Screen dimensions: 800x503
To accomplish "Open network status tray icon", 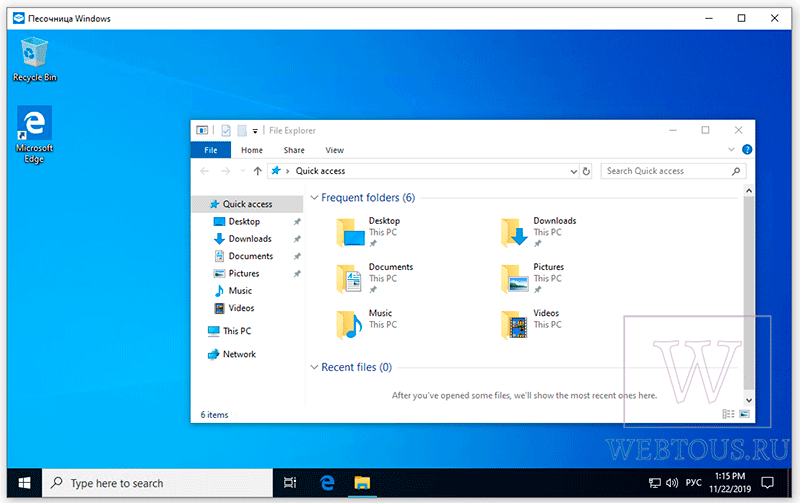I will 655,483.
